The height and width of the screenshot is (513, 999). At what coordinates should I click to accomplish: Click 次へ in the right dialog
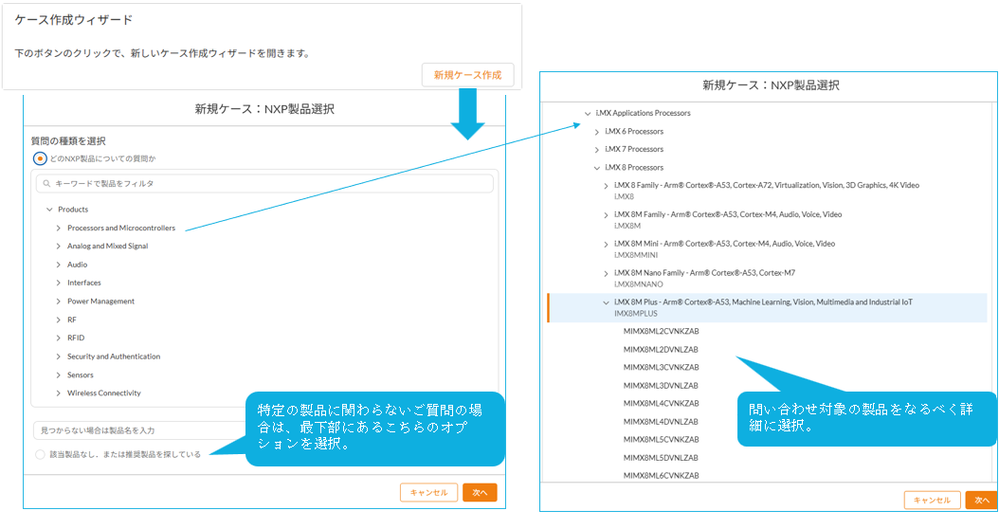click(982, 500)
